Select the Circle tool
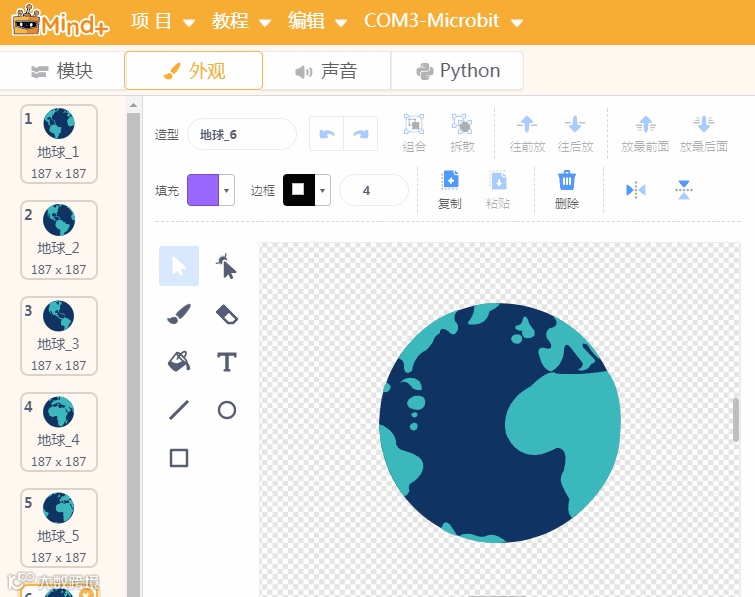755x597 pixels. [227, 410]
